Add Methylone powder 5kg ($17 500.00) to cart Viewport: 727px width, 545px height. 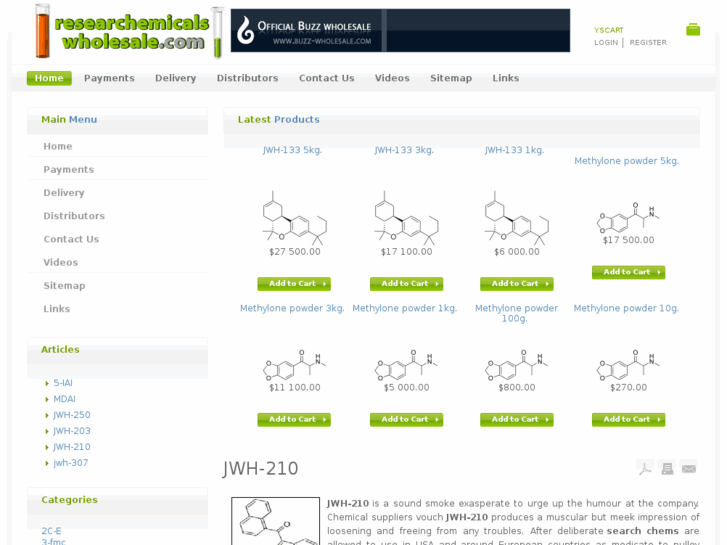pyautogui.click(x=628, y=272)
